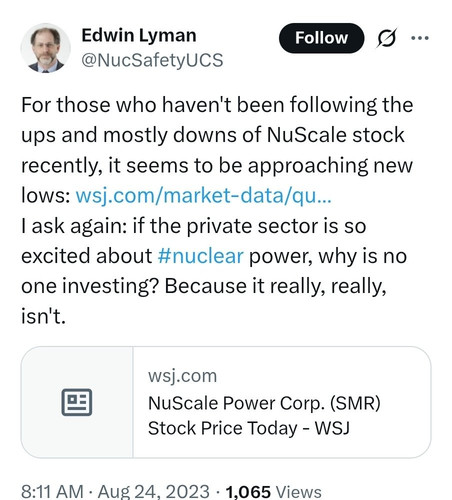Image resolution: width=452 pixels, height=500 pixels.
Task: Open the NuScale Power Corp. card title
Action: pyautogui.click(x=264, y=415)
